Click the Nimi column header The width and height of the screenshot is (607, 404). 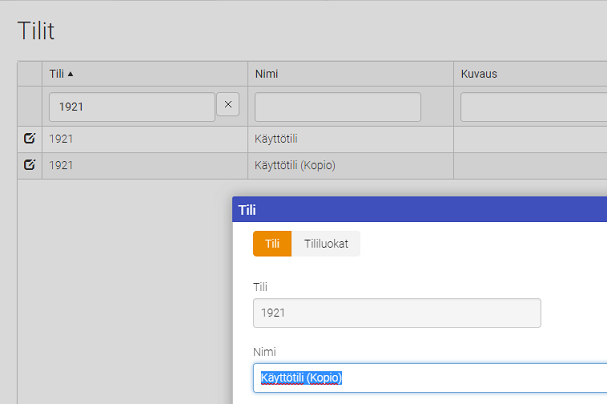(266, 74)
